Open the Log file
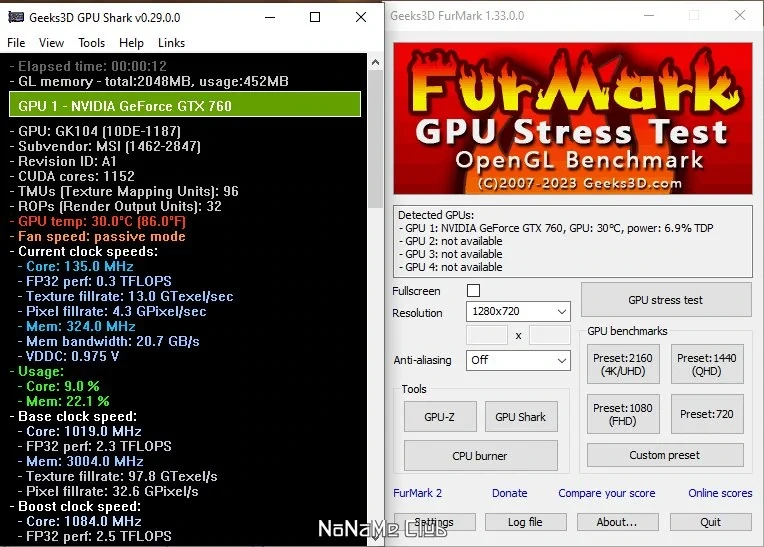The height and width of the screenshot is (547, 764). click(x=526, y=522)
